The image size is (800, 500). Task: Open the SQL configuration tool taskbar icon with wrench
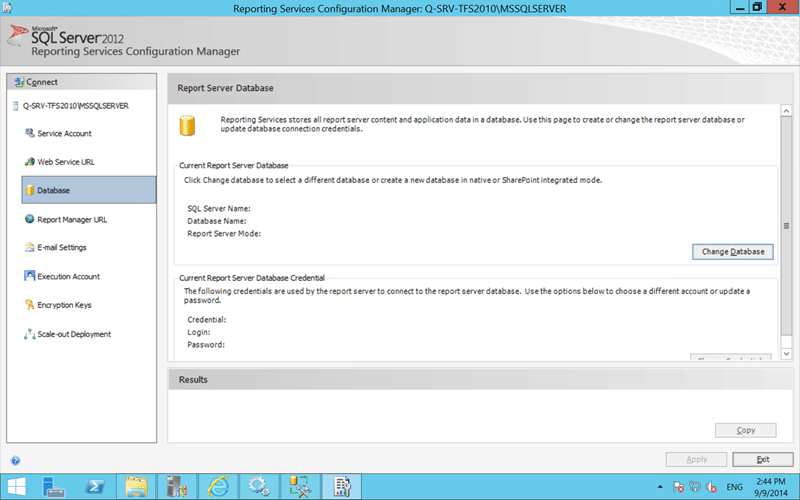point(300,487)
